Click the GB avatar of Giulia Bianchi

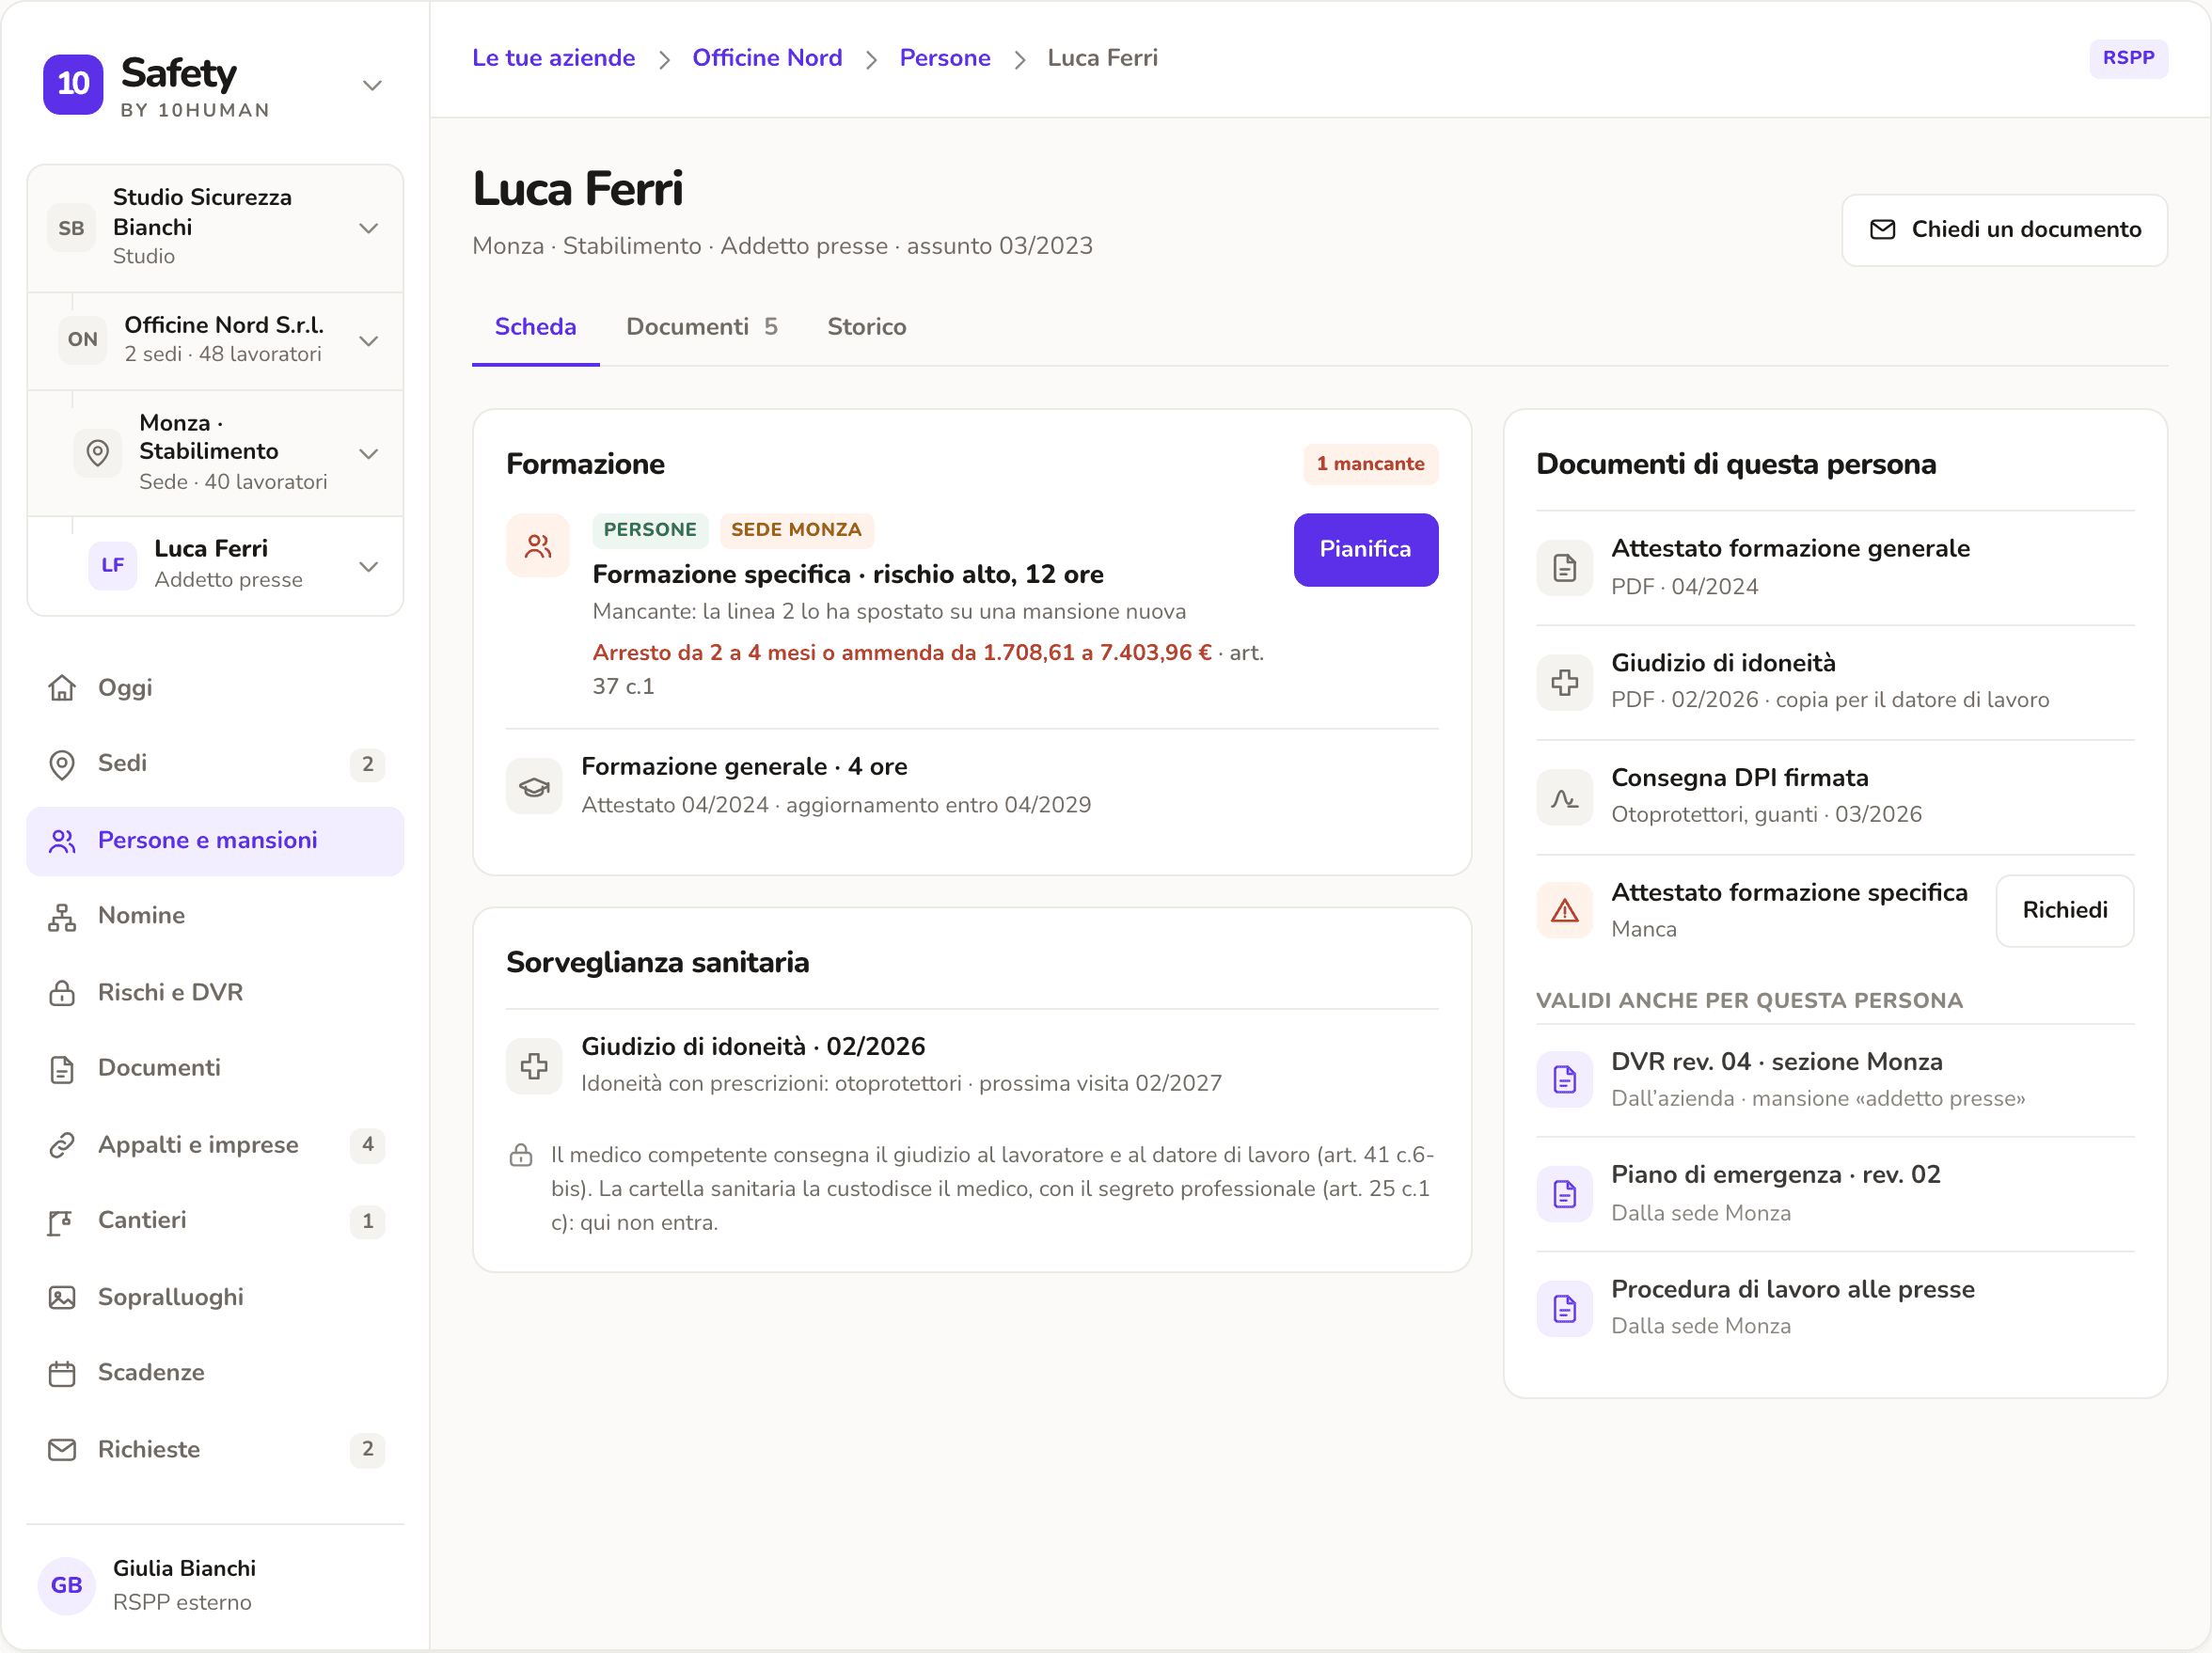coord(67,1585)
